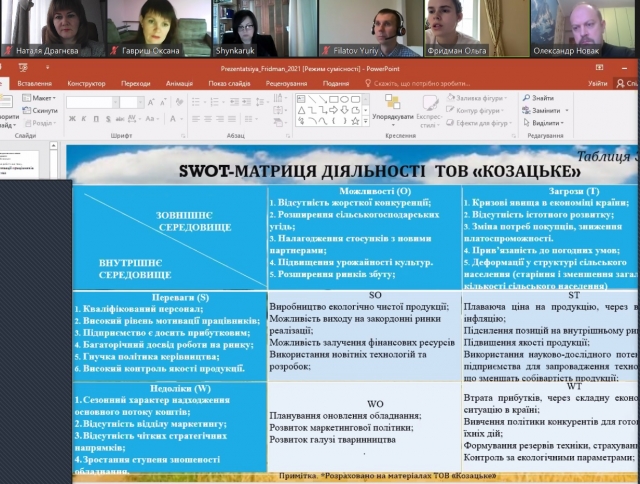Switch to the Переходи tab

coord(136,84)
